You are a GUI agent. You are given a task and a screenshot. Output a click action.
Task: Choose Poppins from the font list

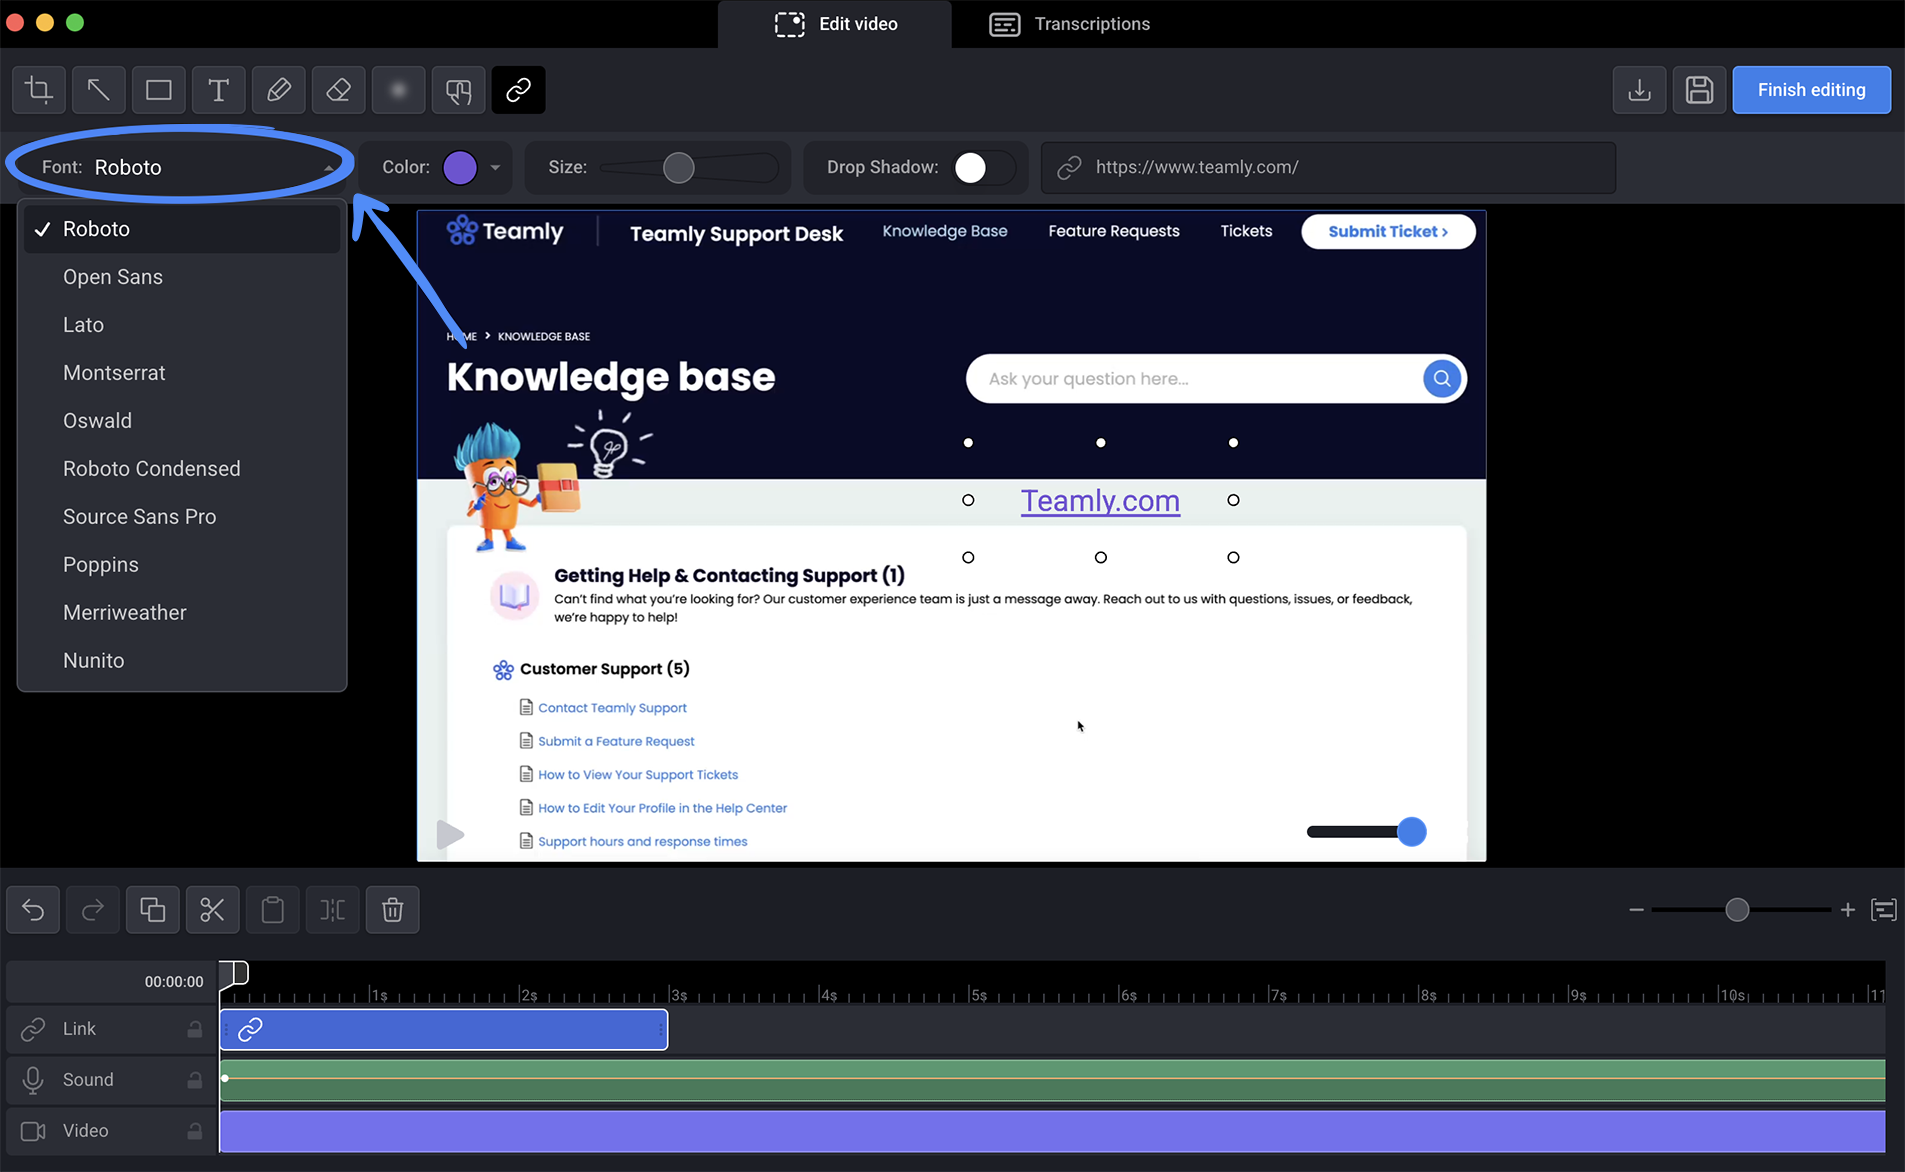tap(182, 565)
